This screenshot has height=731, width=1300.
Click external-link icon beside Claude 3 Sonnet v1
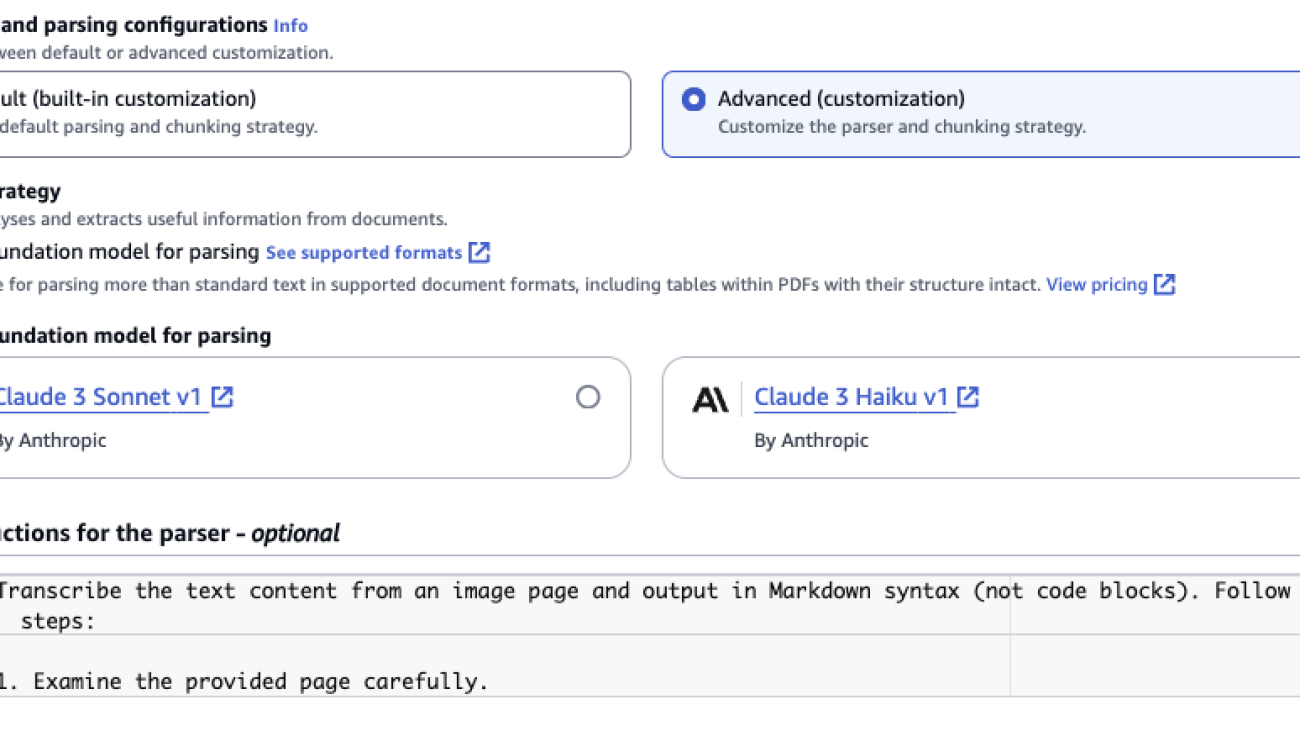(x=222, y=397)
